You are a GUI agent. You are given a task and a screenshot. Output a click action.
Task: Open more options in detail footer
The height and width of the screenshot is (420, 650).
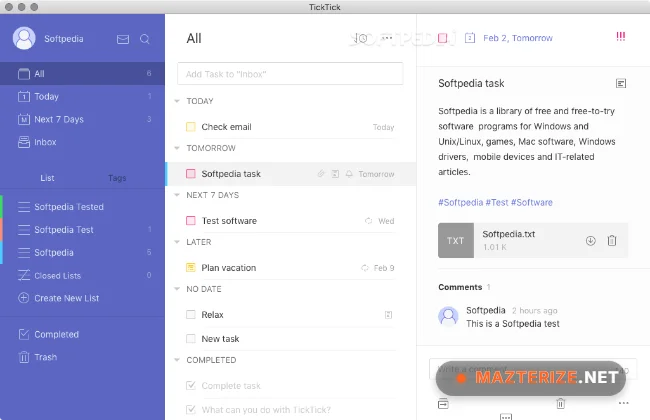pos(623,403)
